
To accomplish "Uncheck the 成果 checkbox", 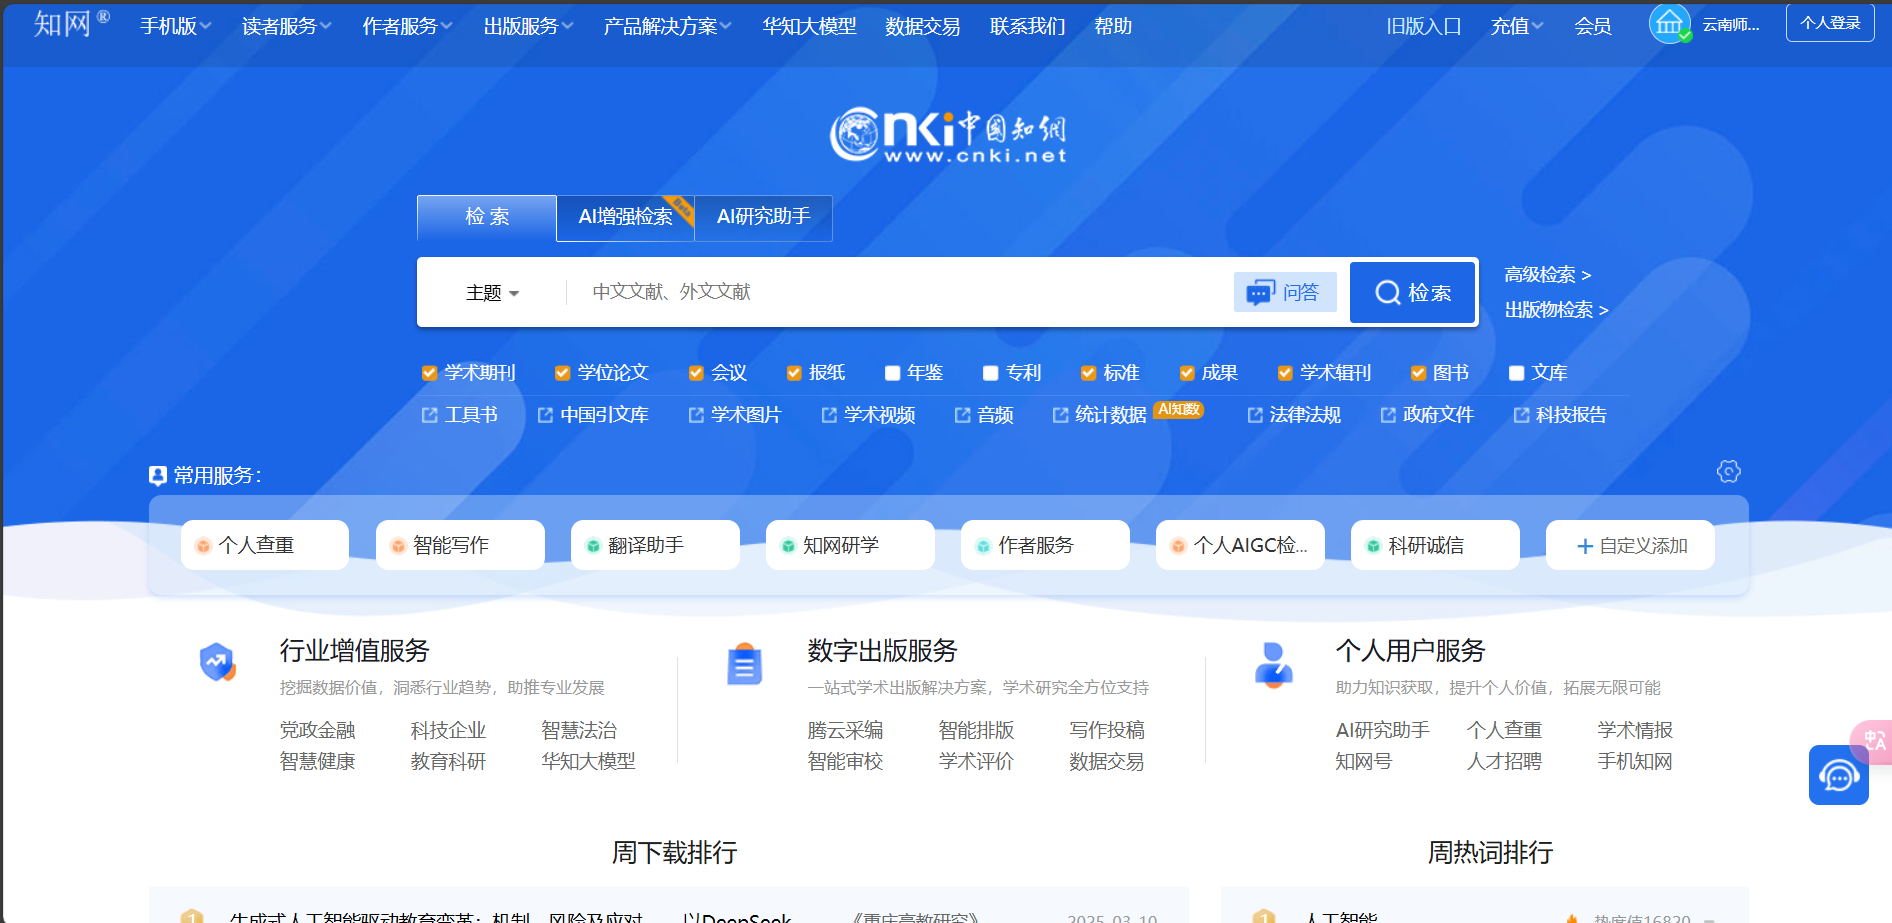I will coord(1187,373).
